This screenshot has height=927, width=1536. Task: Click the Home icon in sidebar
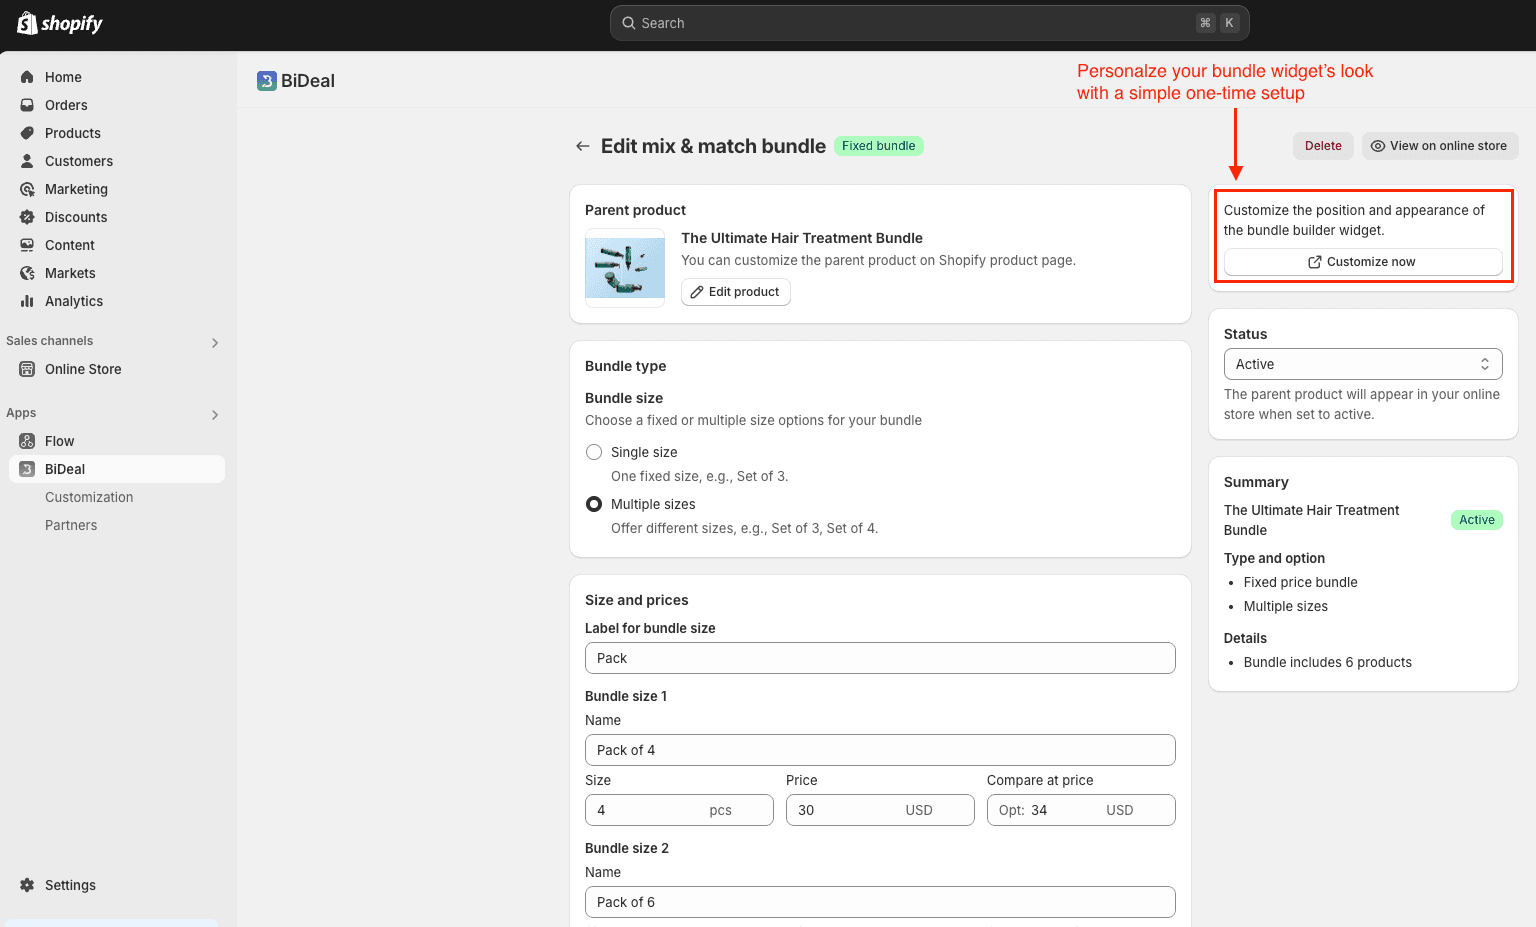pyautogui.click(x=27, y=77)
